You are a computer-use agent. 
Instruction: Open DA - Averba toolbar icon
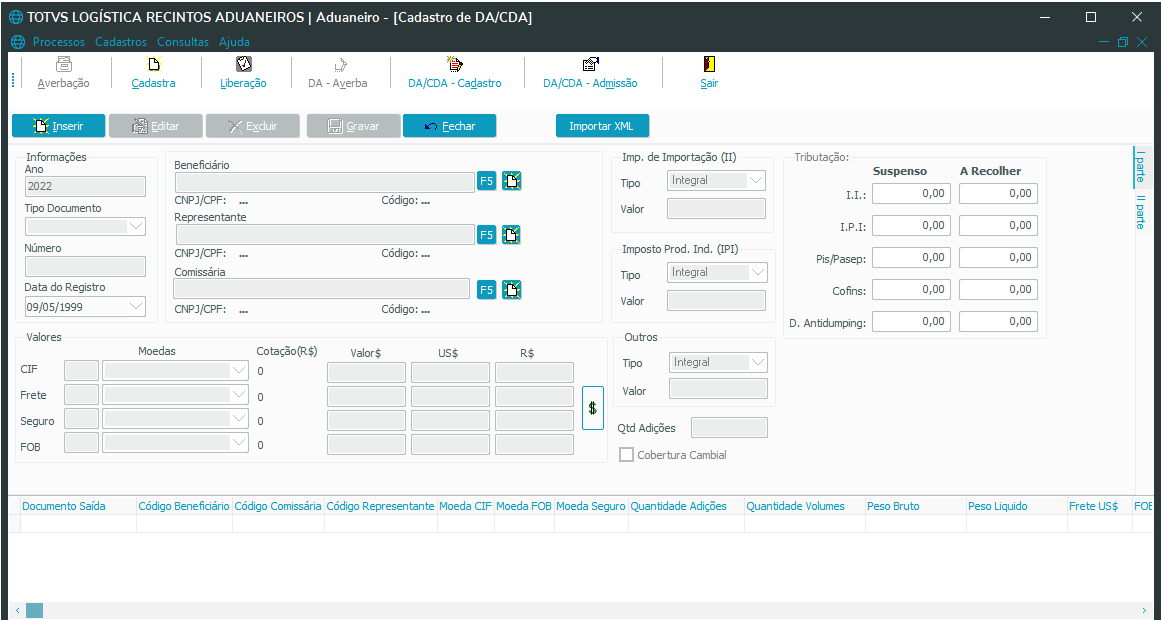(x=339, y=64)
